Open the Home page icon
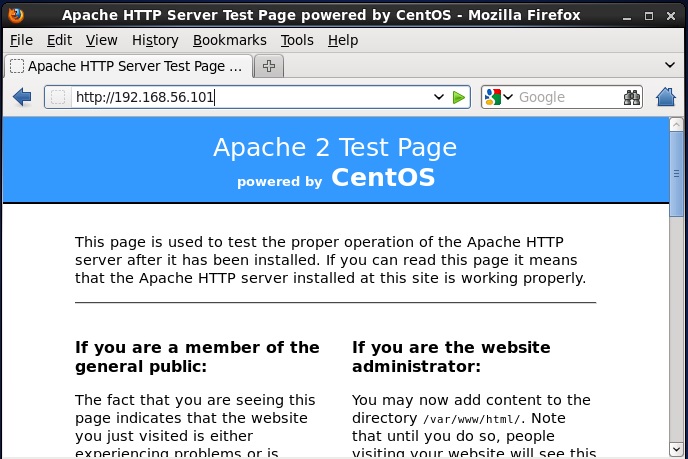 pyautogui.click(x=666, y=97)
